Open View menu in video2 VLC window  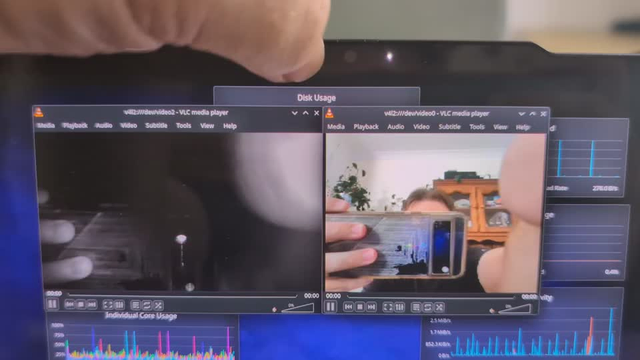pos(207,126)
